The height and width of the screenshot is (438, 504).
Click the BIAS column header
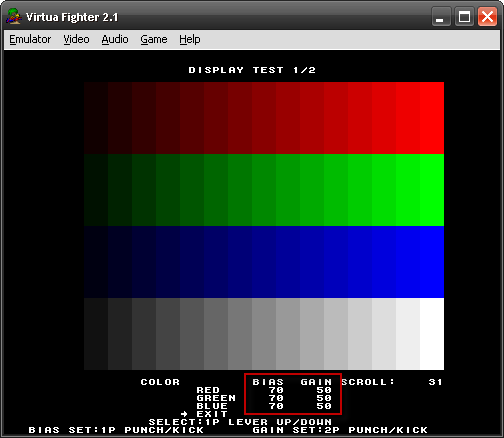(x=268, y=382)
